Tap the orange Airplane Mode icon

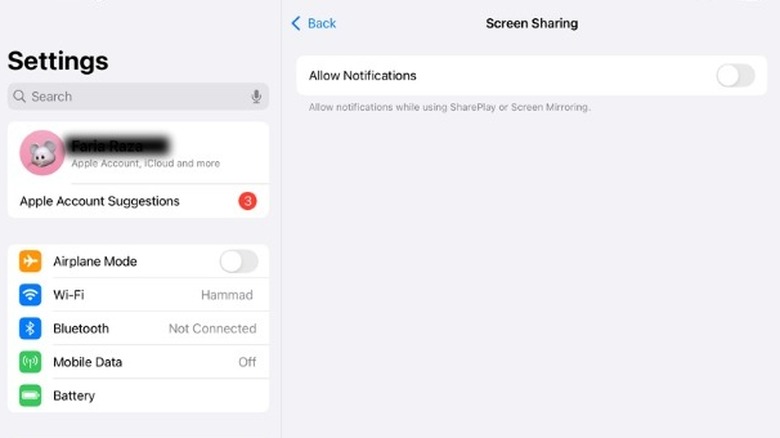click(30, 261)
